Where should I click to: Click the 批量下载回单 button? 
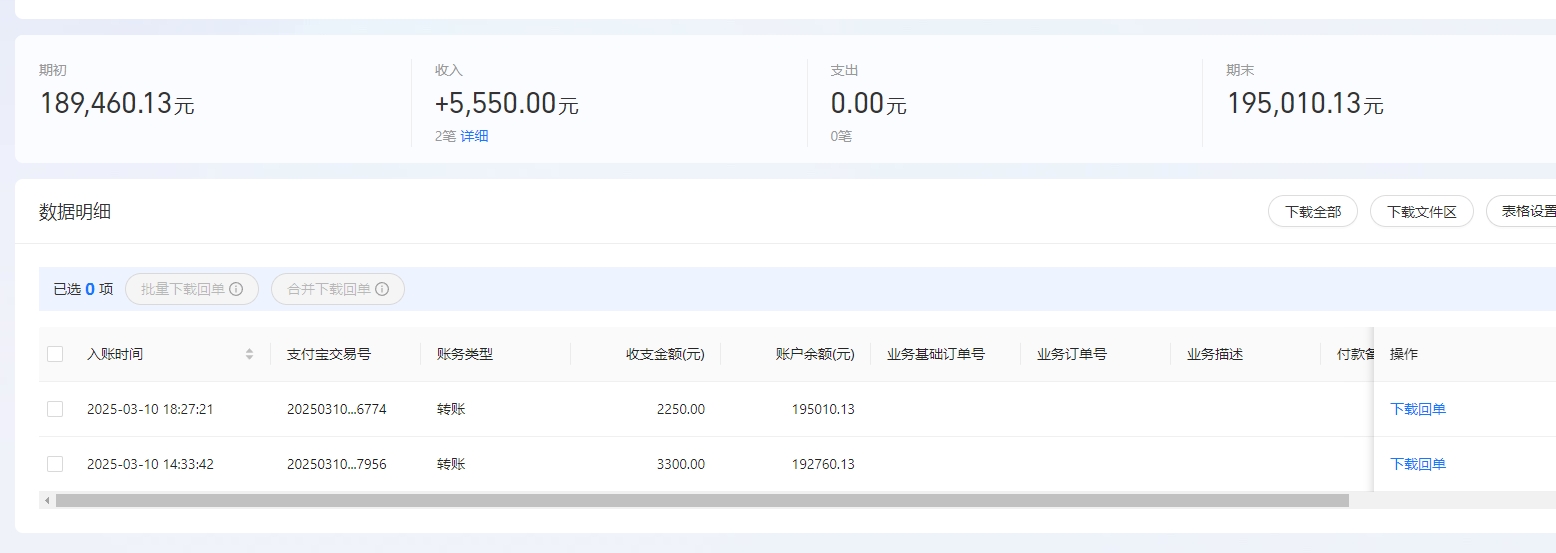[183, 289]
